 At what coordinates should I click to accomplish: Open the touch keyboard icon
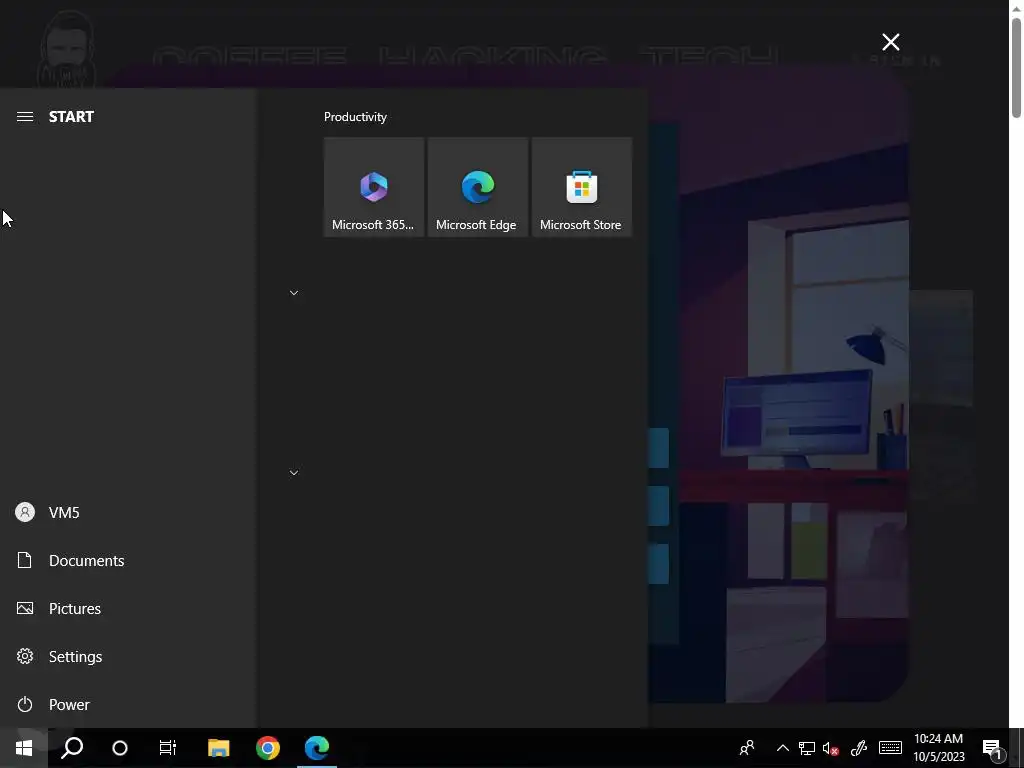pos(890,748)
